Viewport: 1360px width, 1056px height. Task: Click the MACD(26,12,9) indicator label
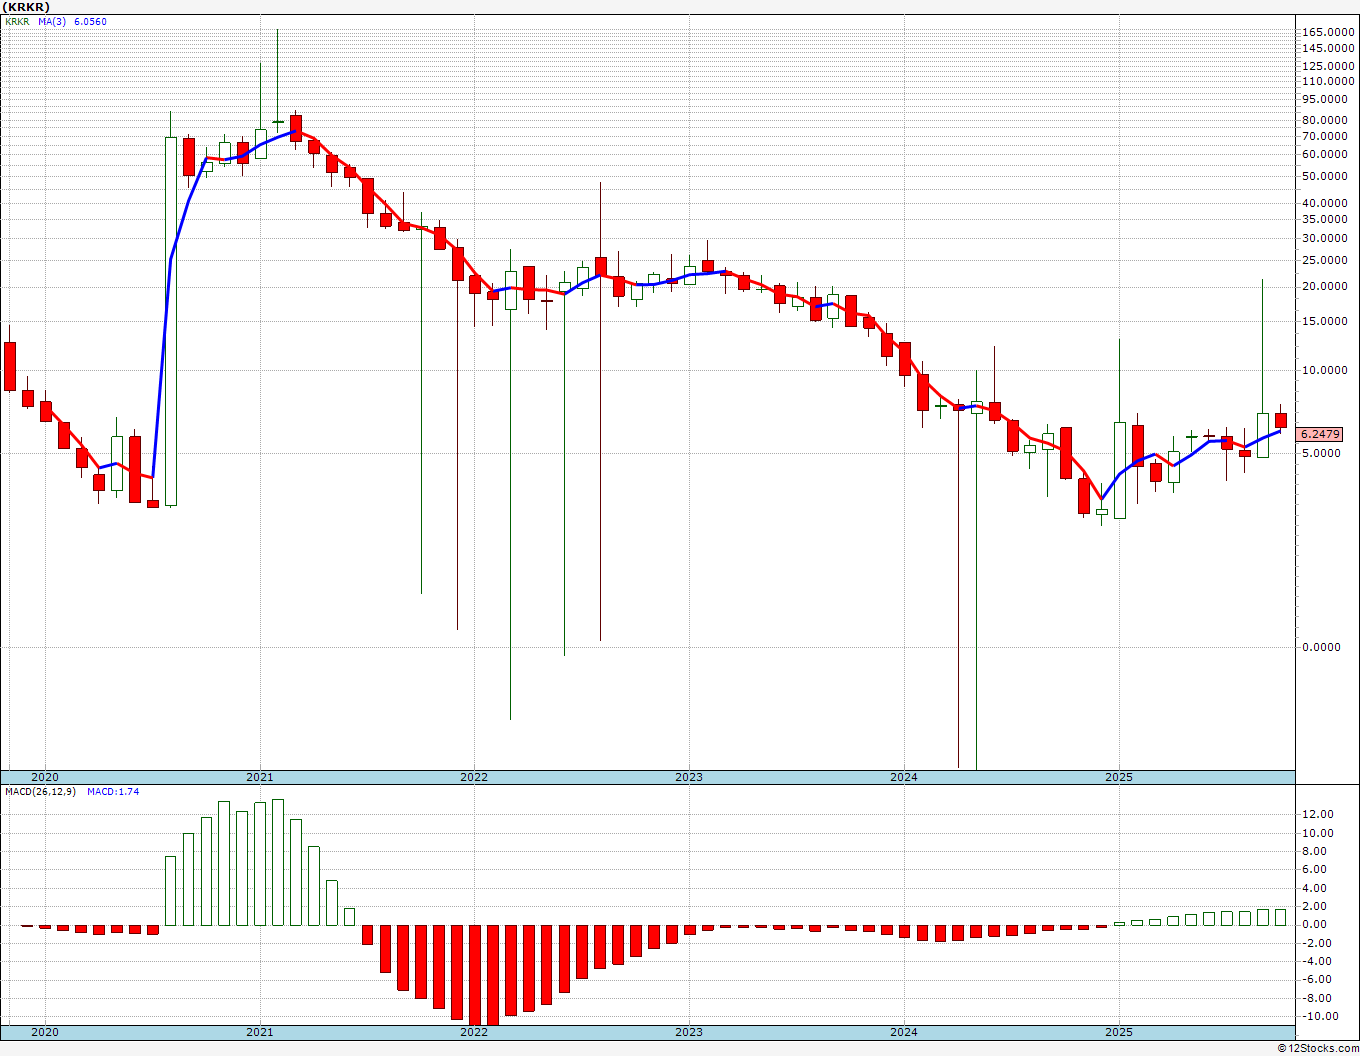click(41, 792)
